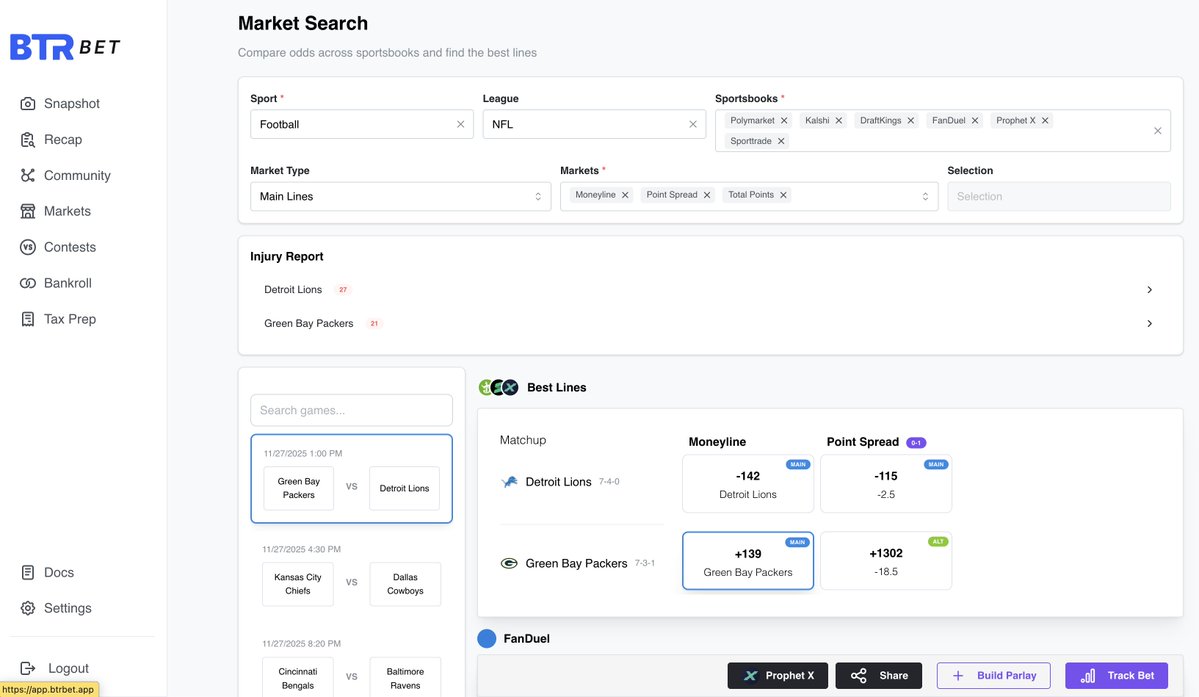Select the Cincinnati Bengals team box
Viewport: 1199px width, 697px height.
pos(297,677)
